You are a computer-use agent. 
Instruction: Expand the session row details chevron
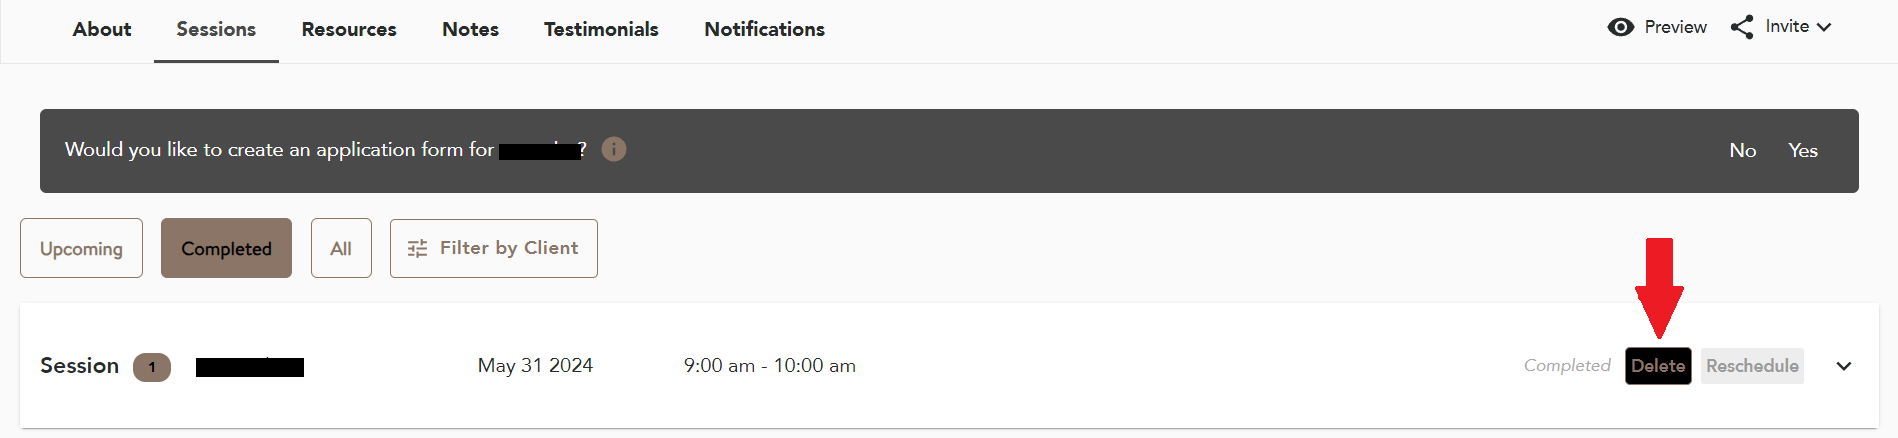[1844, 366]
